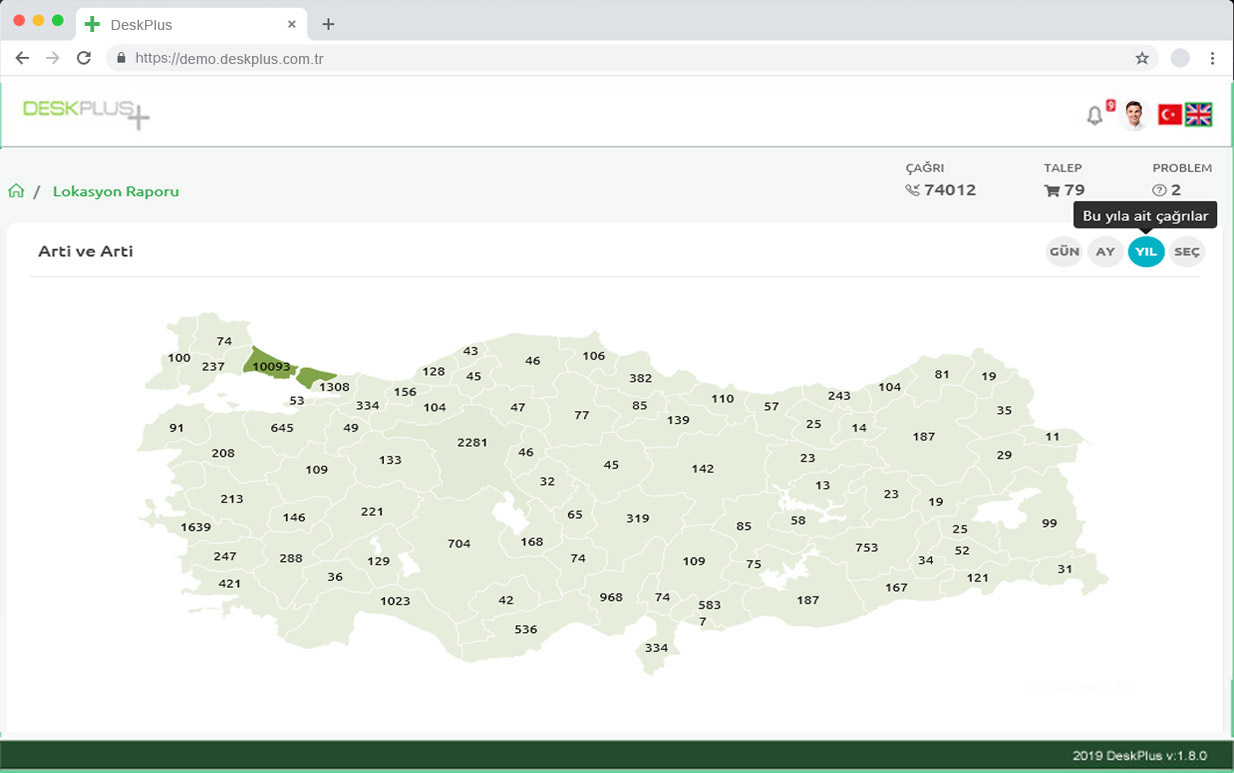Click the phone icon next to ÇAĞRI count
1234x773 pixels.
[x=913, y=189]
